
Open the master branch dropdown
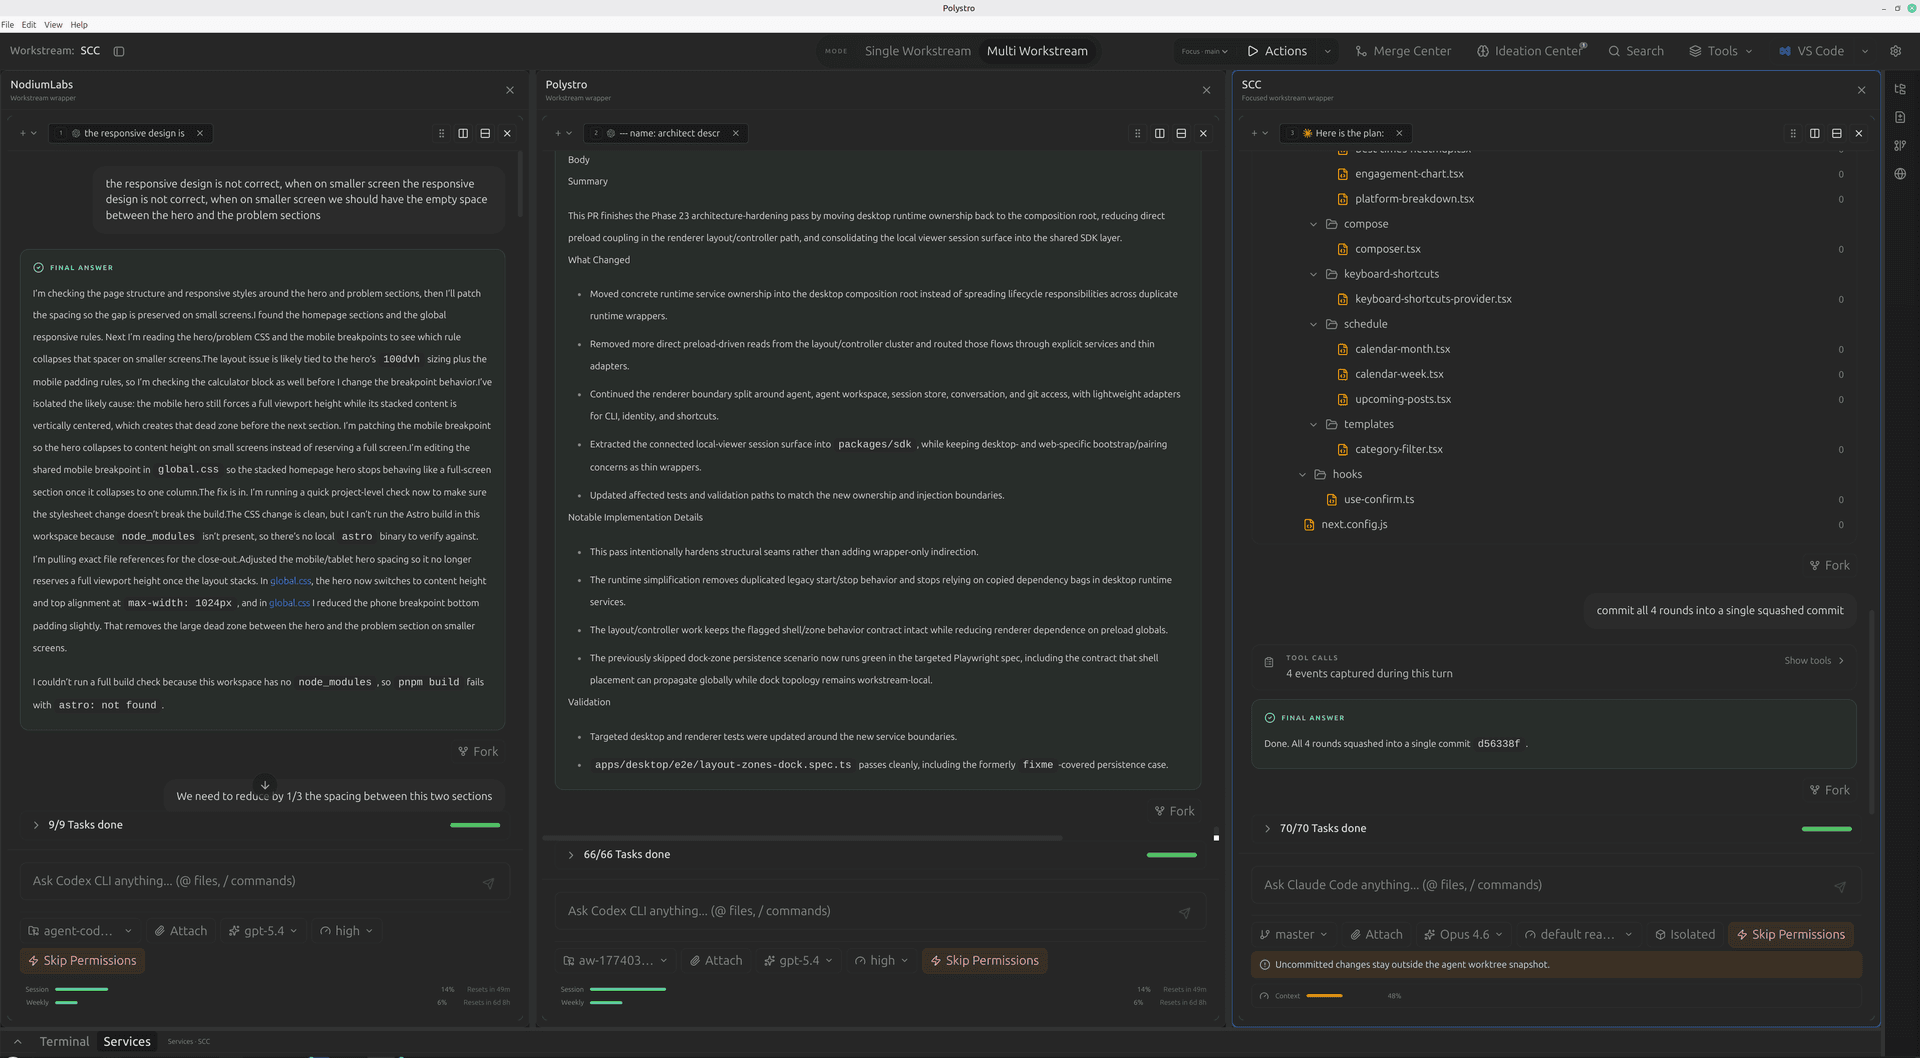pyautogui.click(x=1294, y=935)
